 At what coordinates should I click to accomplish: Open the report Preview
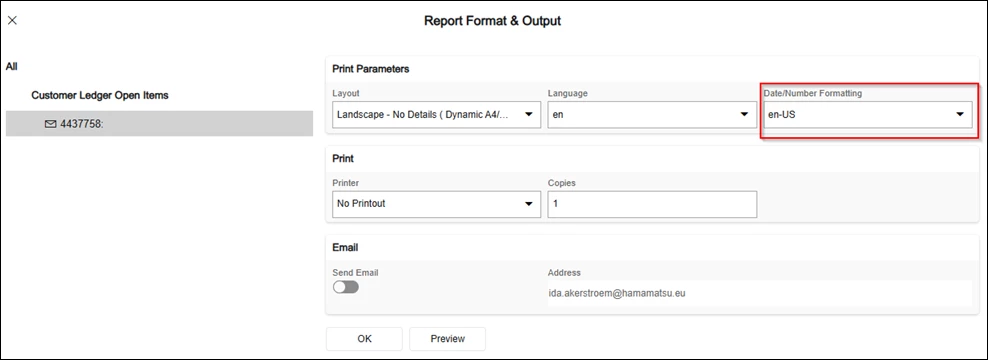click(x=447, y=339)
